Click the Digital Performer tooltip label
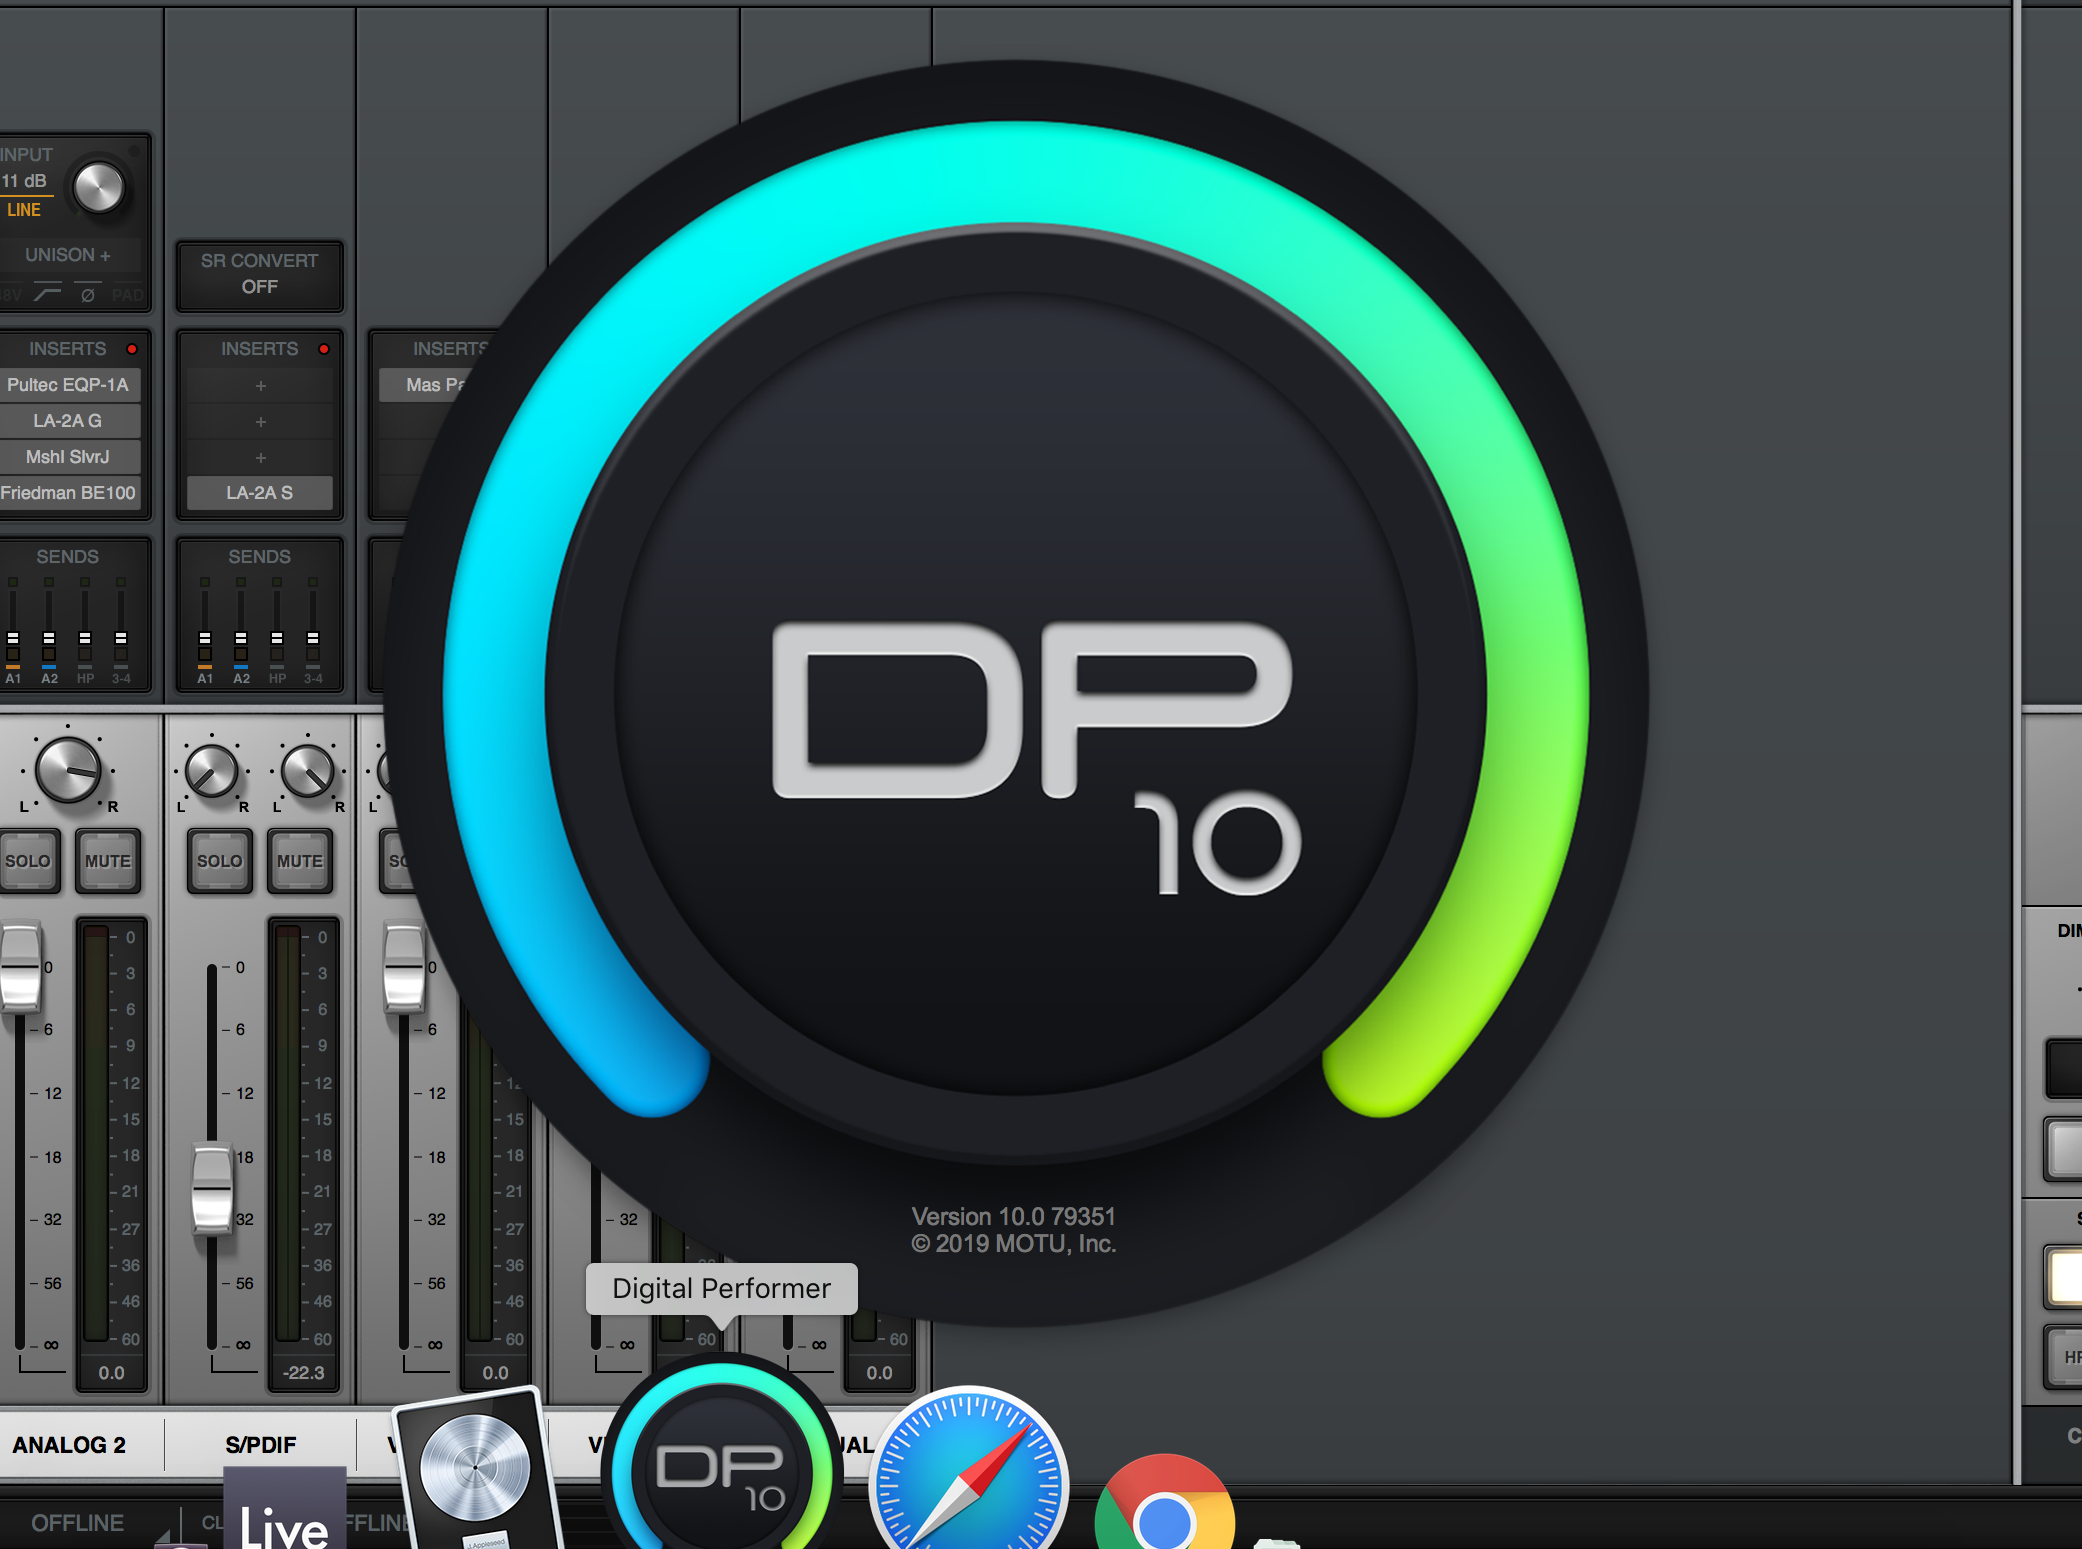The image size is (2082, 1549). point(722,1288)
